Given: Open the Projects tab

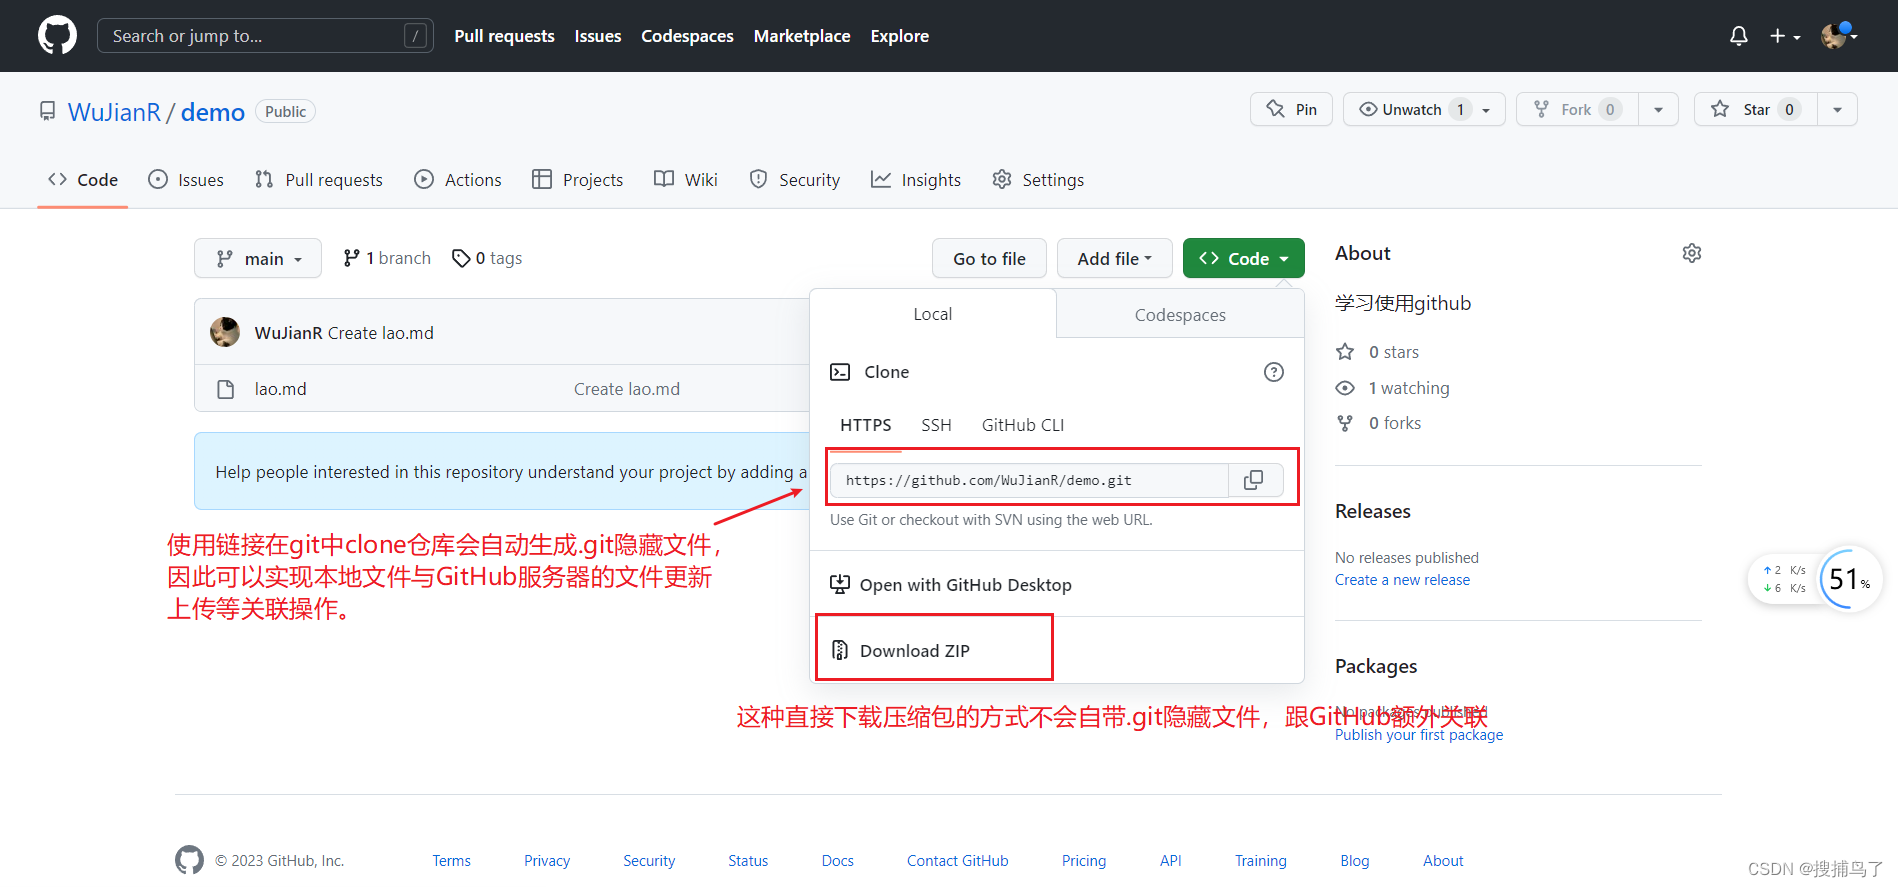Looking at the screenshot, I should tap(578, 179).
